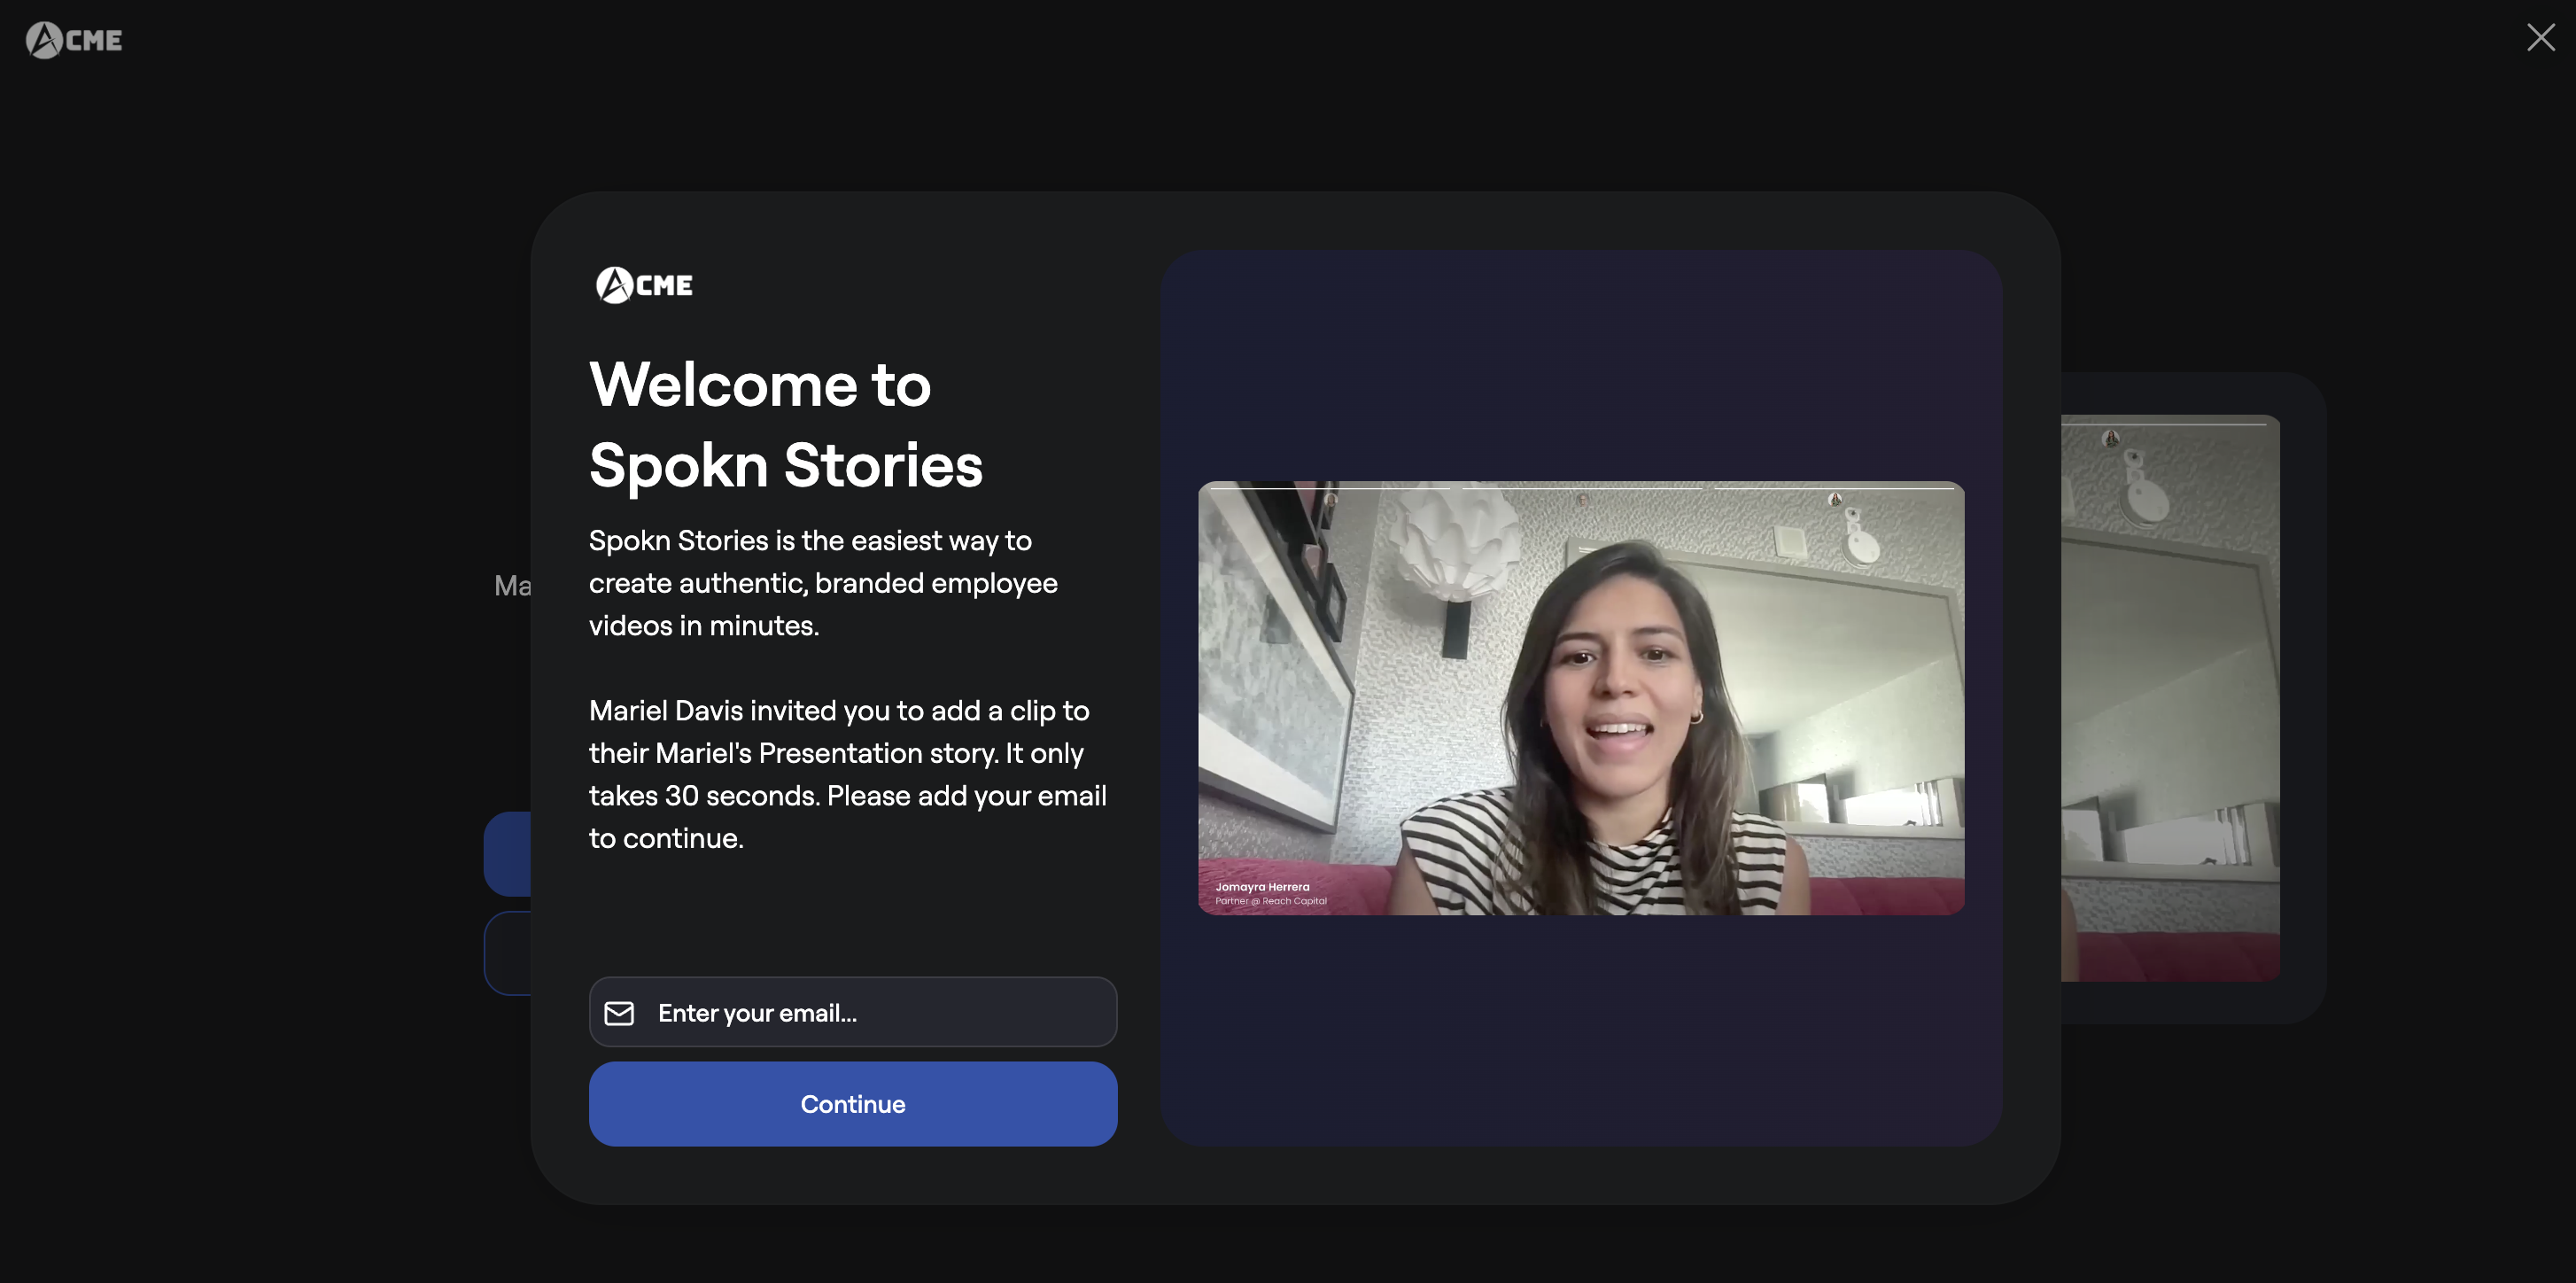This screenshot has height=1283, width=2576.
Task: Click the envelope icon in the email field
Action: tap(619, 1013)
